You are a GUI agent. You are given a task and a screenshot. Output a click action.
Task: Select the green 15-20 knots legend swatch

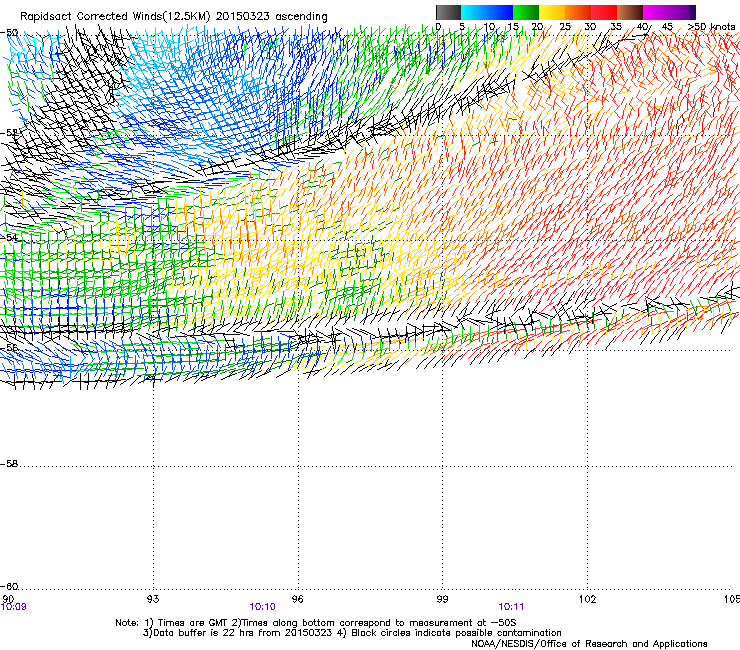click(526, 12)
